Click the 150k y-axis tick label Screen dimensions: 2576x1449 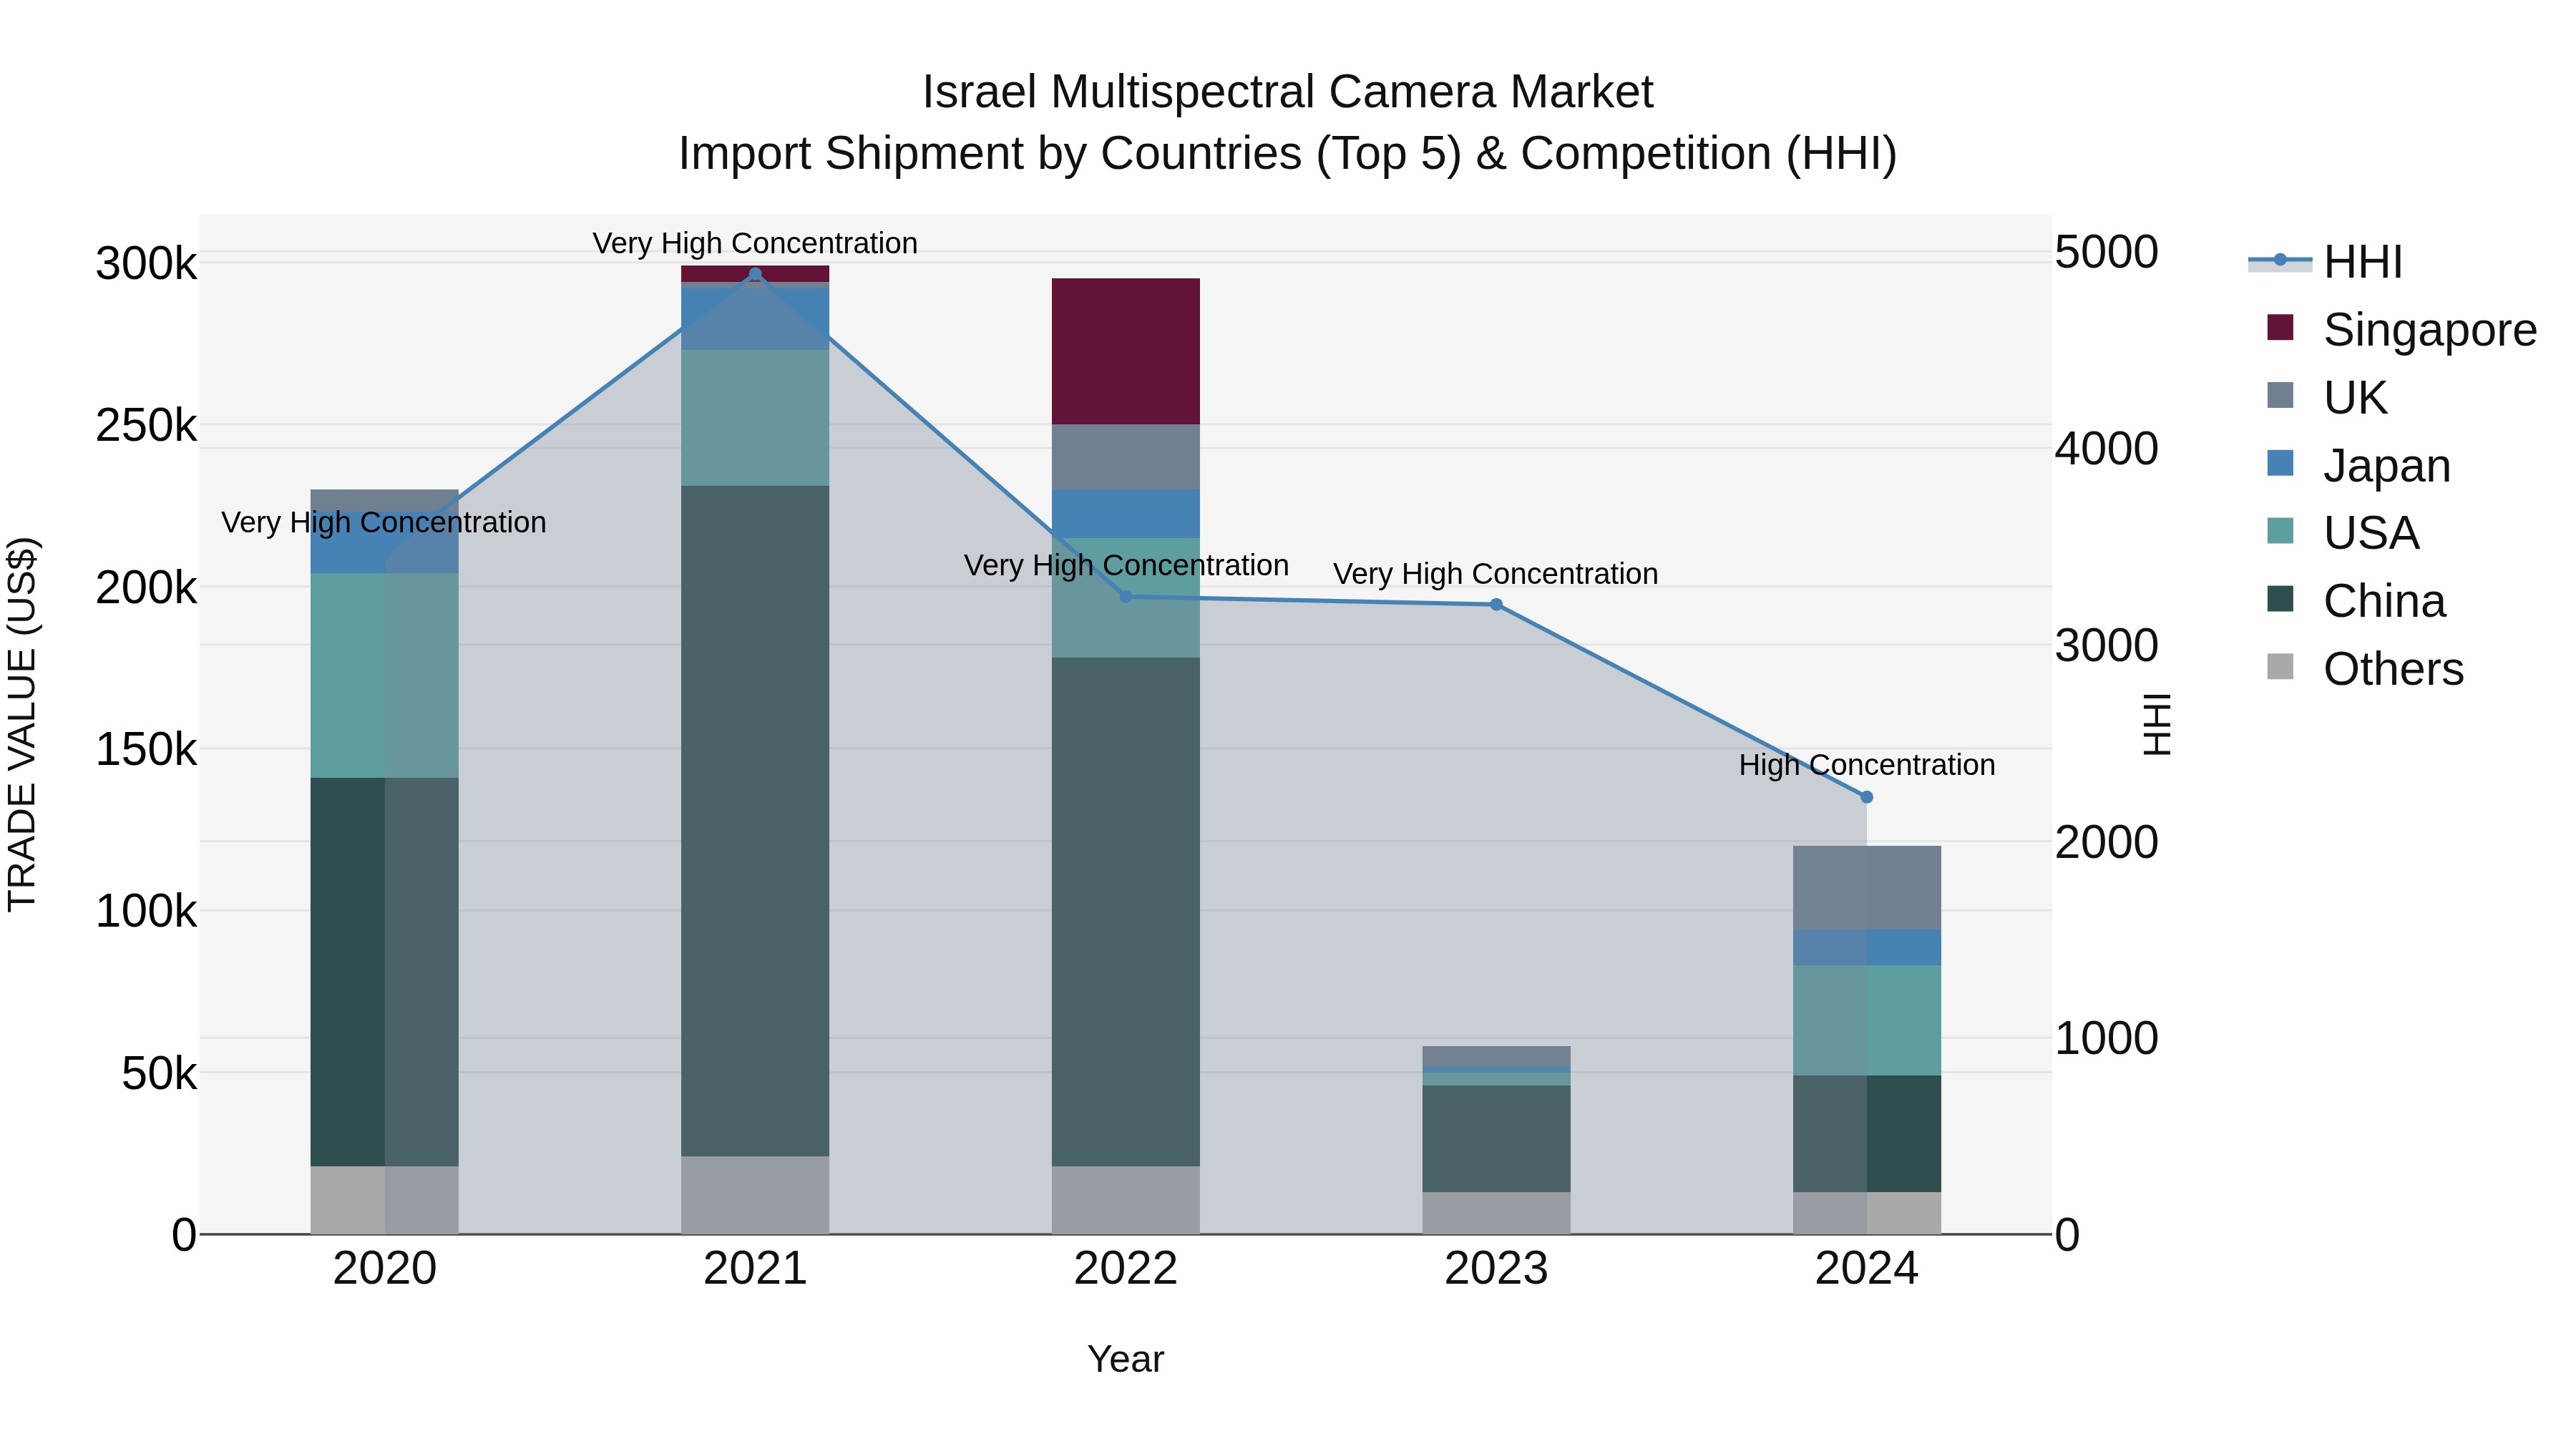click(x=146, y=749)
